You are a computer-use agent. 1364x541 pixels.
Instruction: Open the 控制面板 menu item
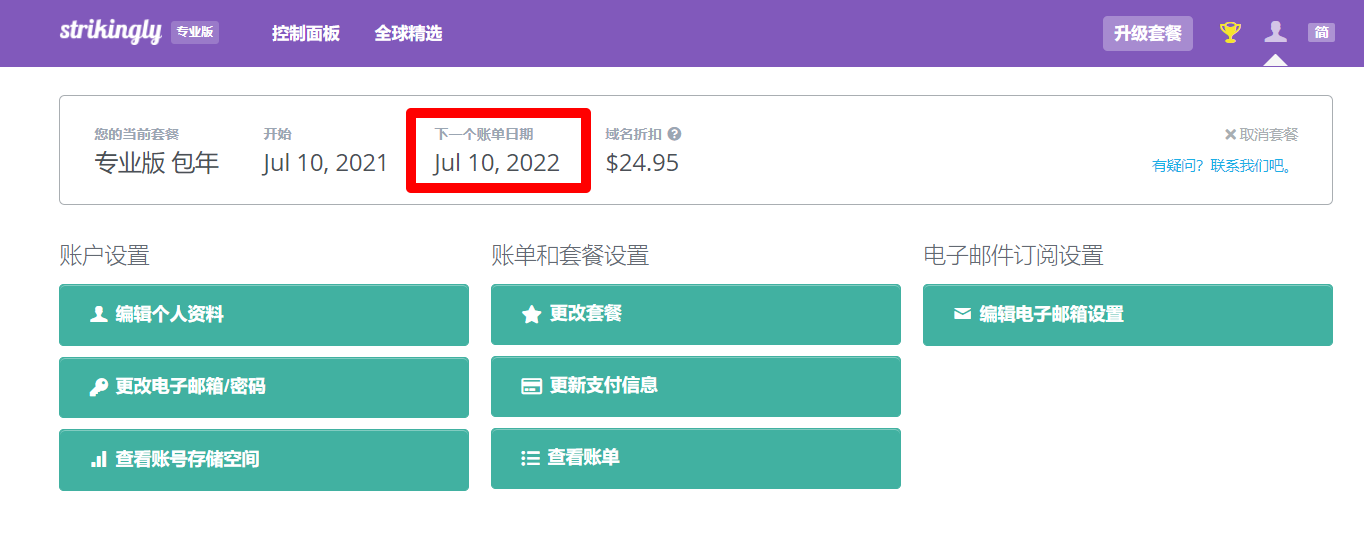click(x=306, y=33)
